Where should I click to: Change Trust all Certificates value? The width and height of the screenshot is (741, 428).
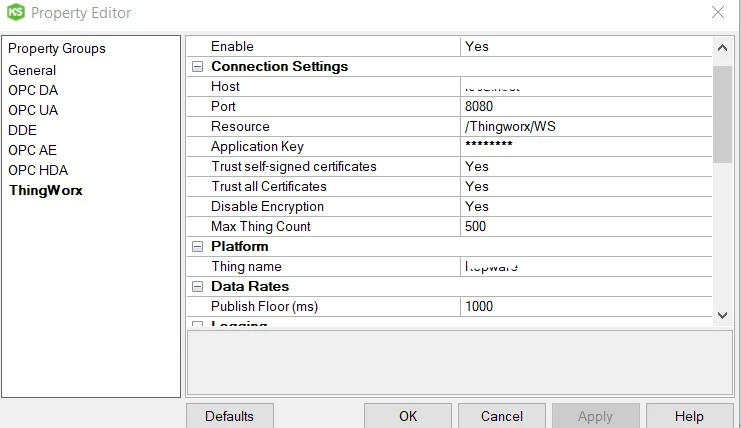tap(586, 187)
